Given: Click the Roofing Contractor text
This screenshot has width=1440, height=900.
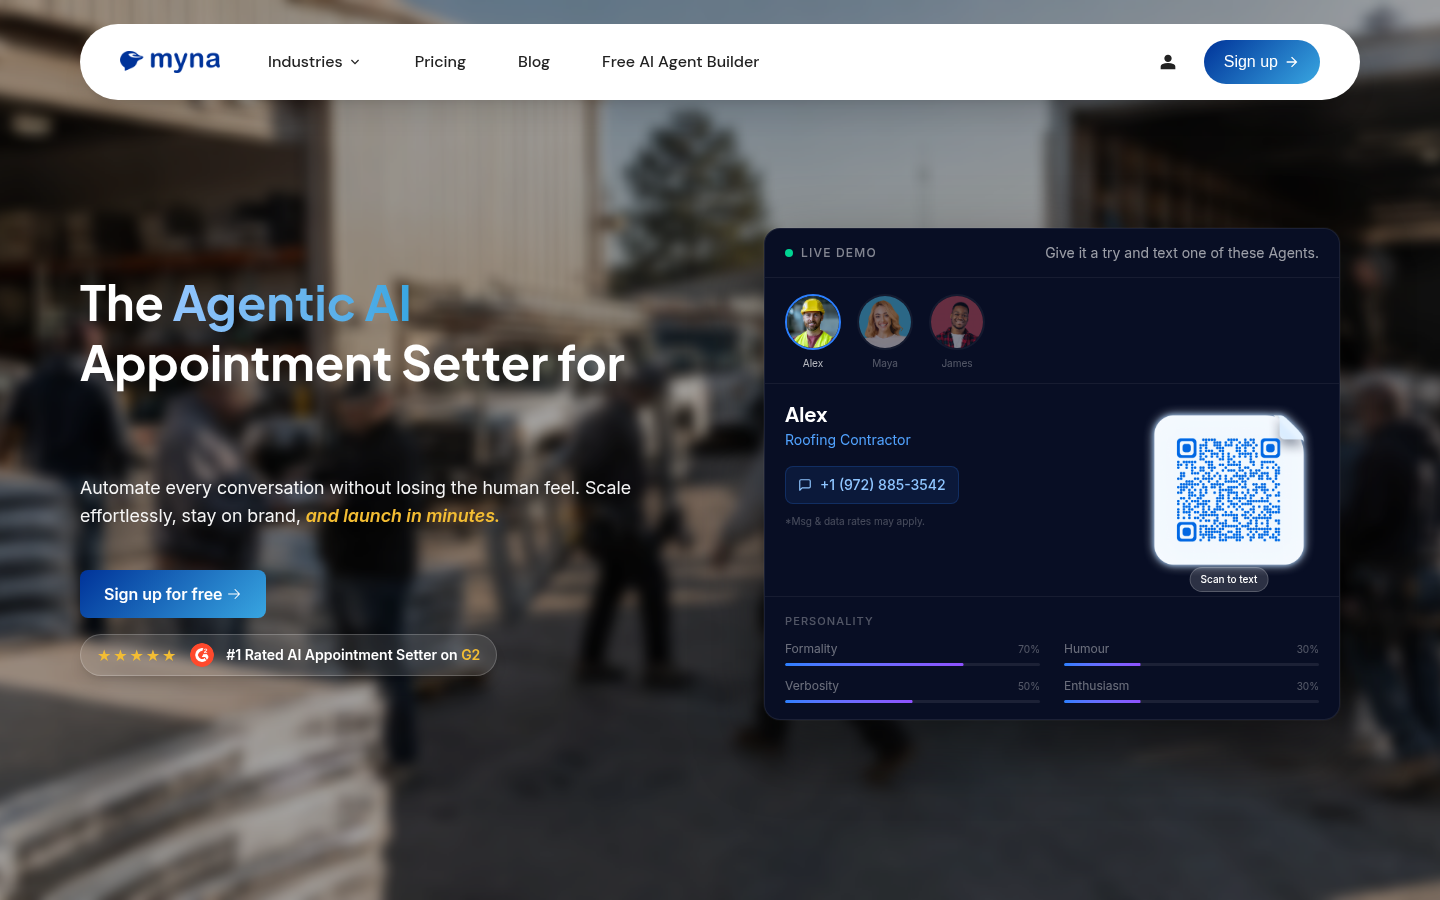Looking at the screenshot, I should click(848, 440).
